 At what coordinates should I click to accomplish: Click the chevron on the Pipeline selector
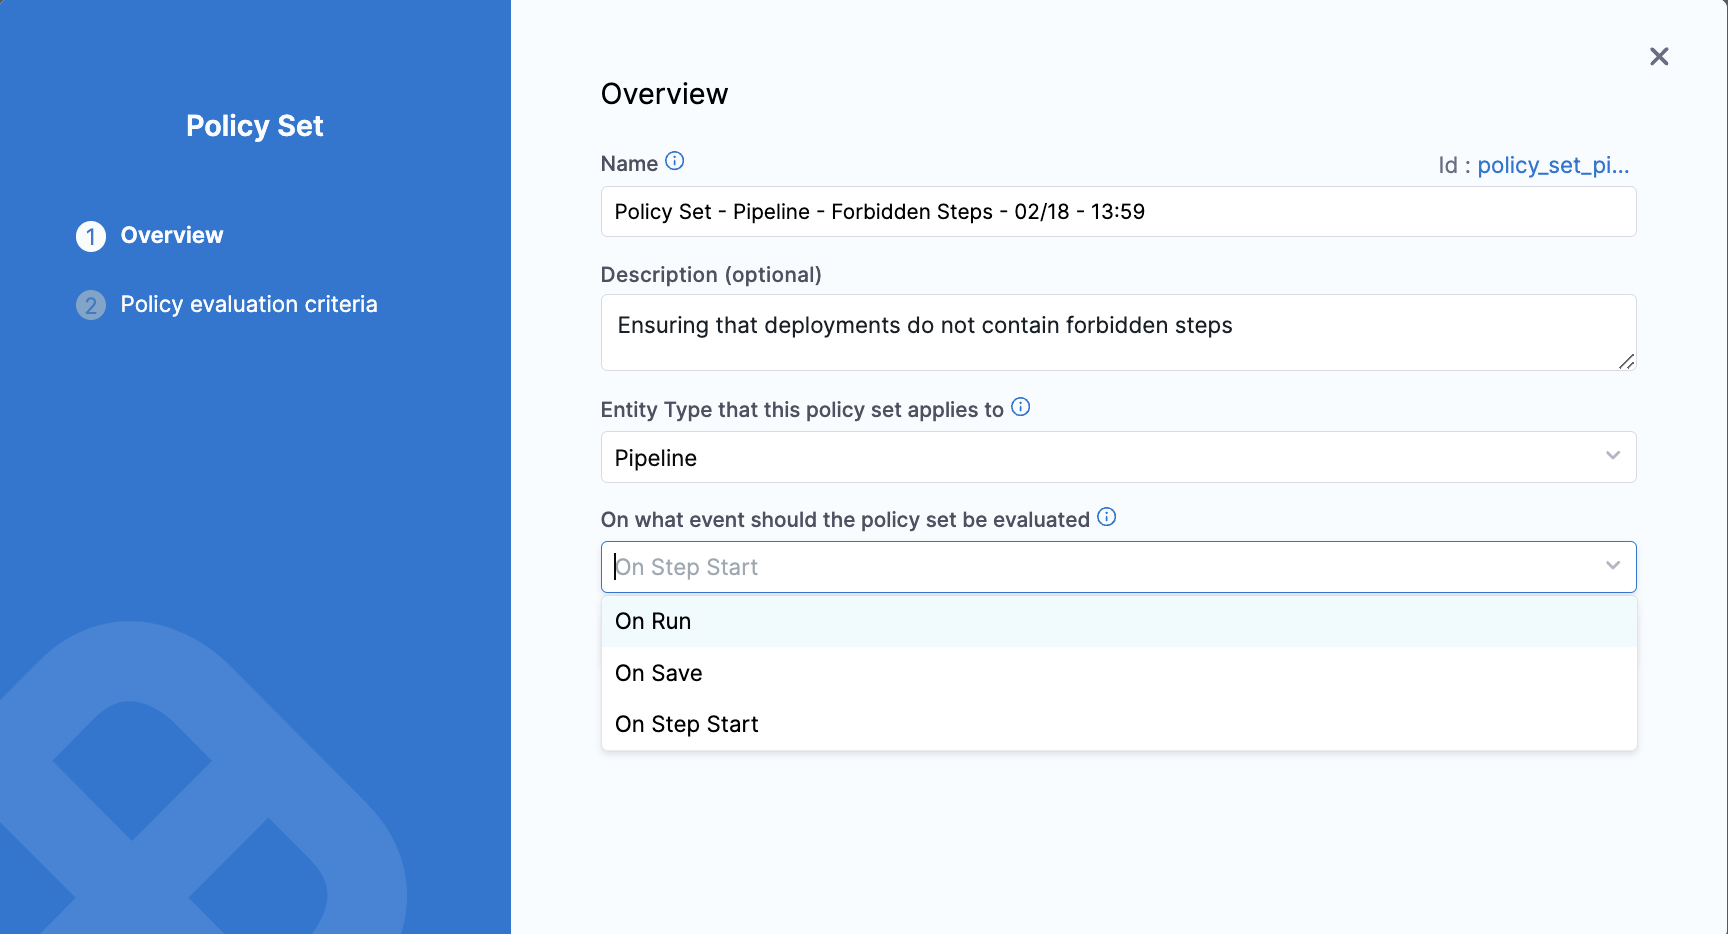(1612, 456)
